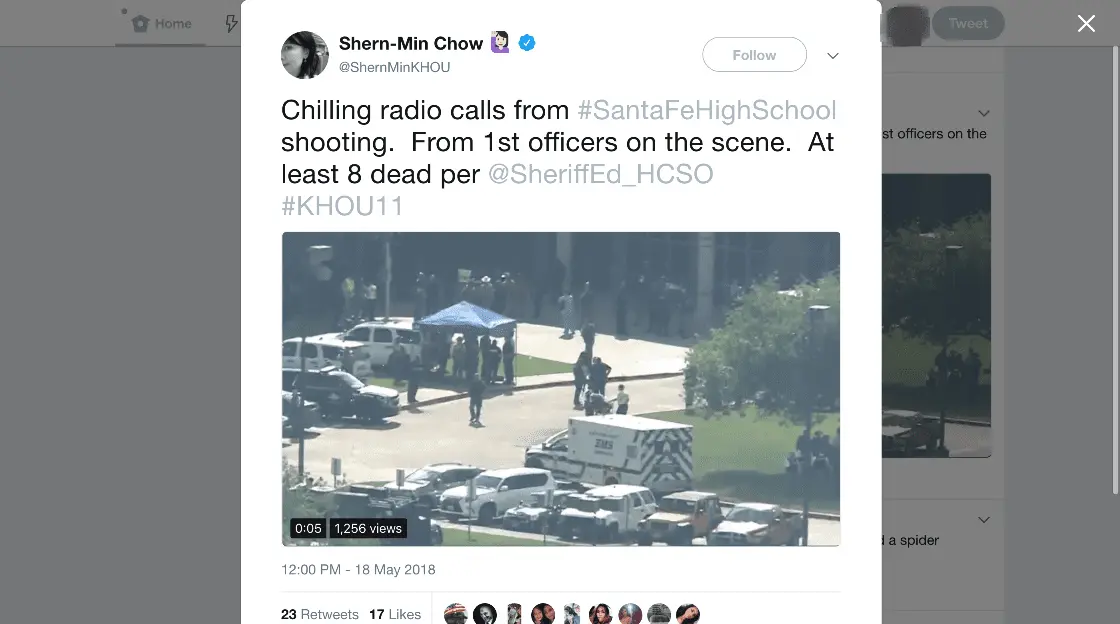Expand chevron on the spider tweet
Viewport: 1120px width, 624px height.
click(x=984, y=520)
